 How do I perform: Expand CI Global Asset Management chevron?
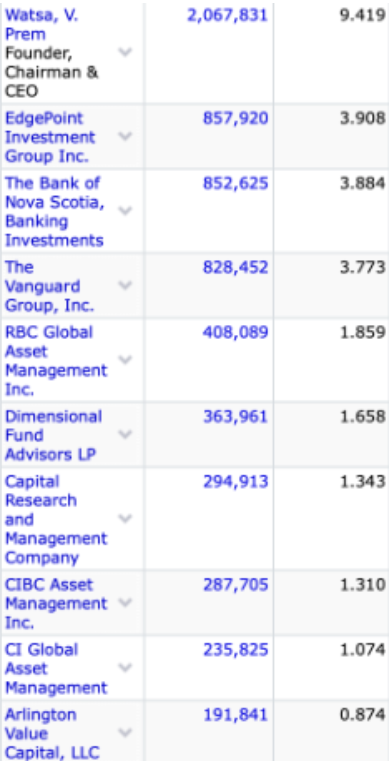coord(125,668)
